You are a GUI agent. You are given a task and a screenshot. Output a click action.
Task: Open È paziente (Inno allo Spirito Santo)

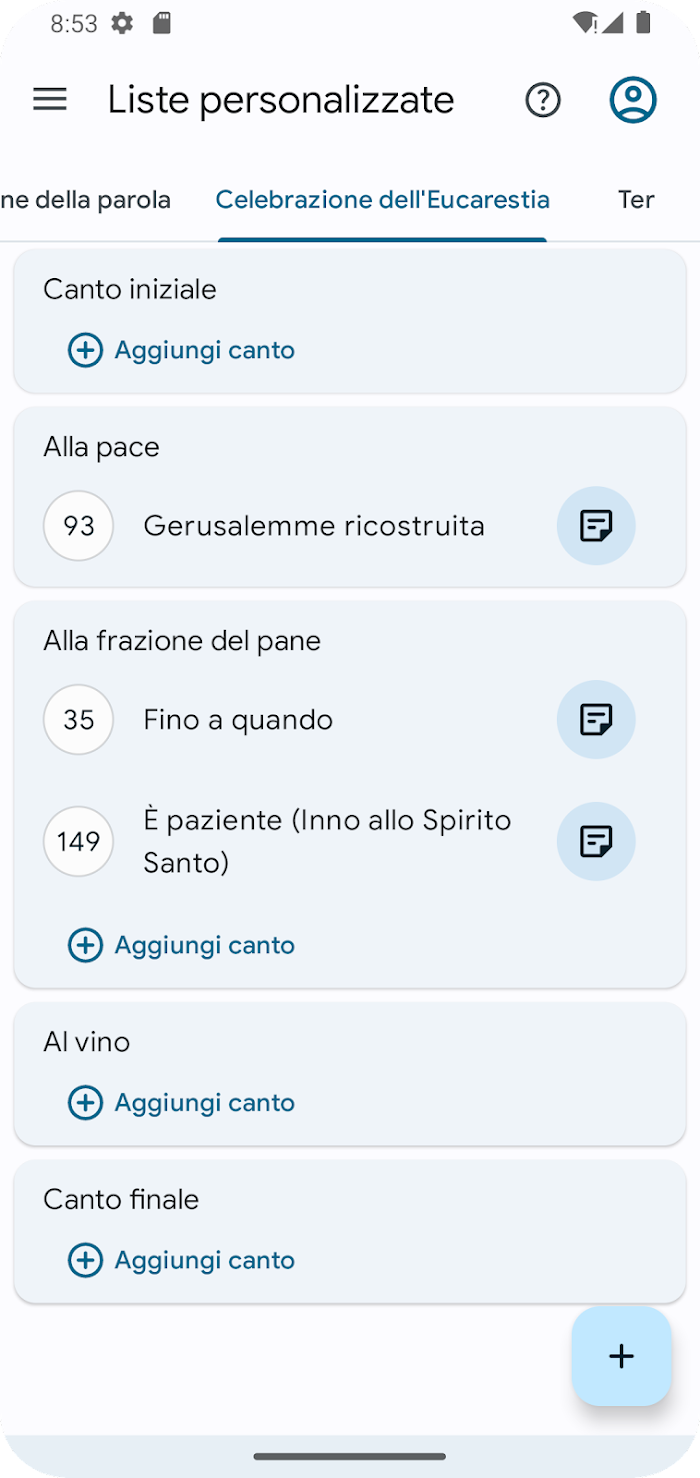[x=327, y=841]
